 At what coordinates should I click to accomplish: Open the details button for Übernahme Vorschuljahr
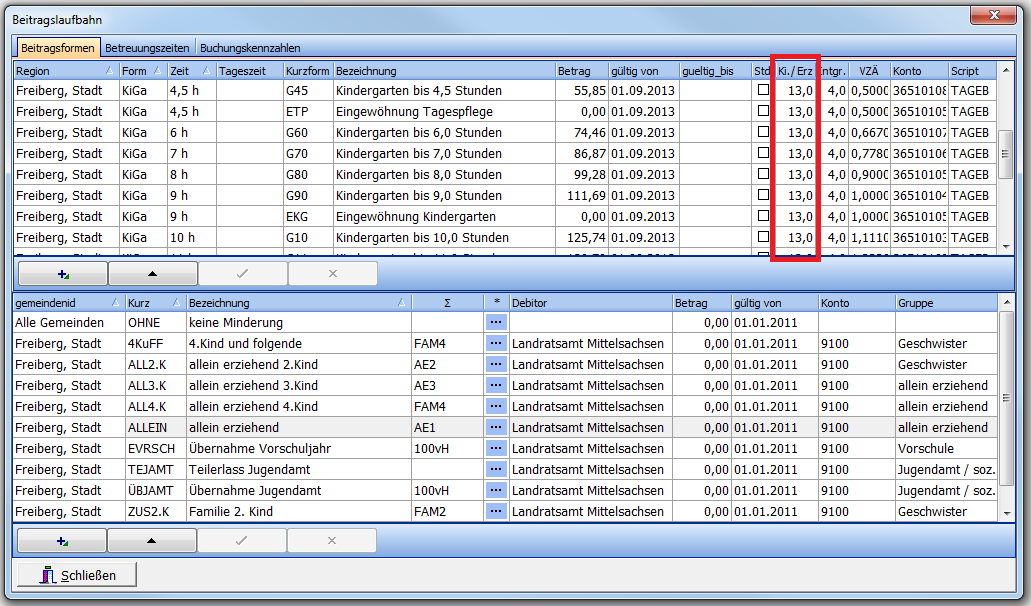coord(496,449)
